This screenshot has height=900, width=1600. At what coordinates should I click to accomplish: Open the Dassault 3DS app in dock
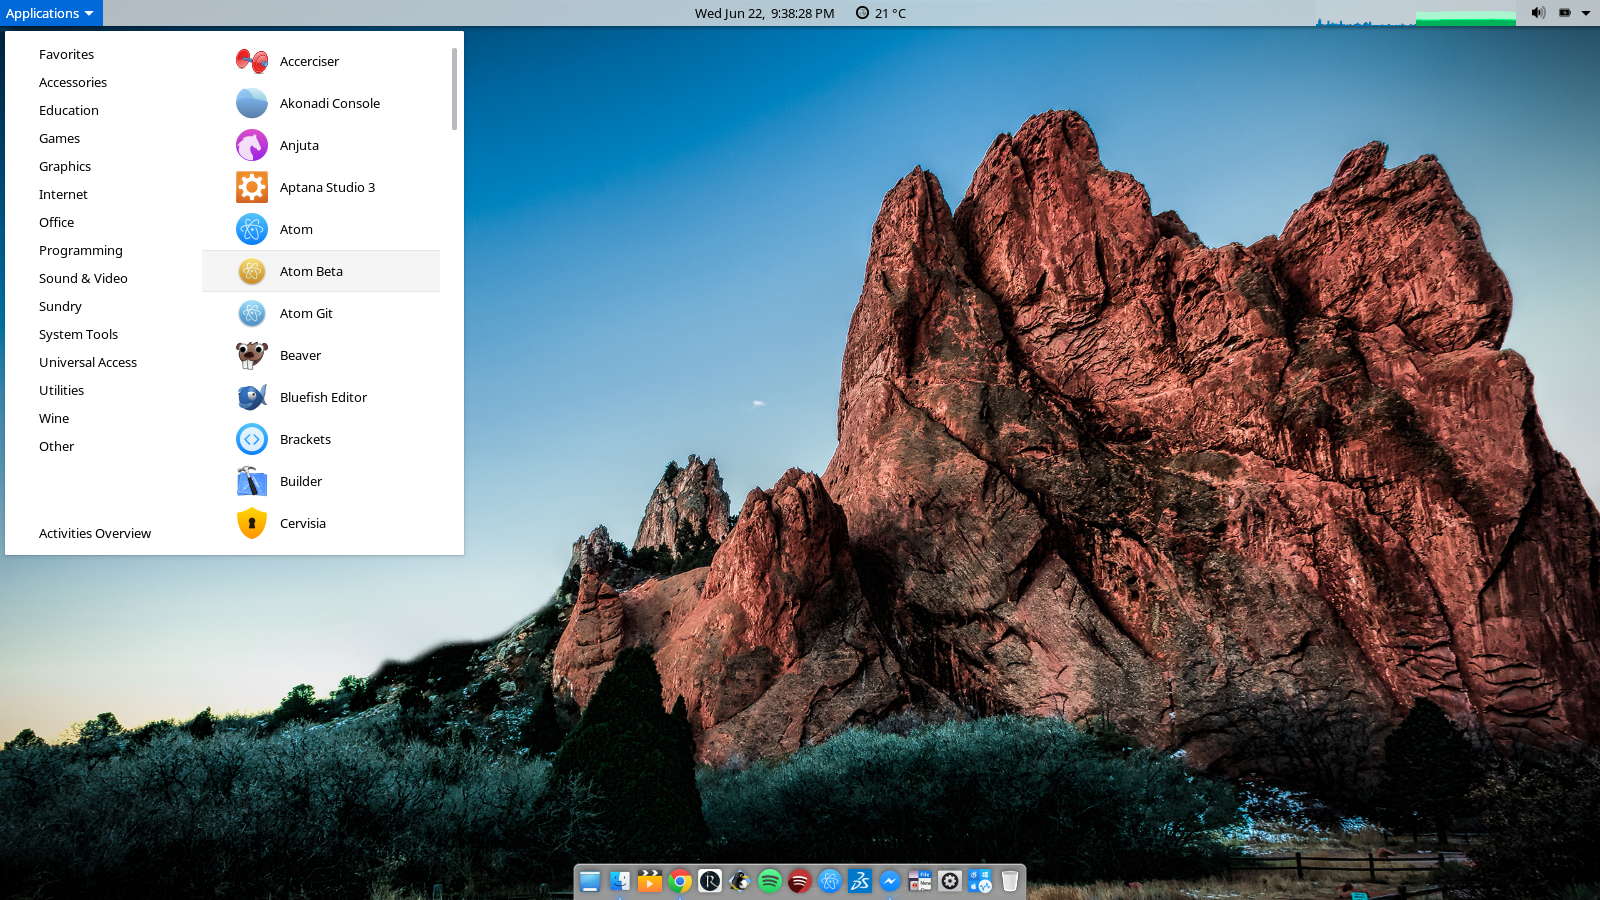click(860, 881)
